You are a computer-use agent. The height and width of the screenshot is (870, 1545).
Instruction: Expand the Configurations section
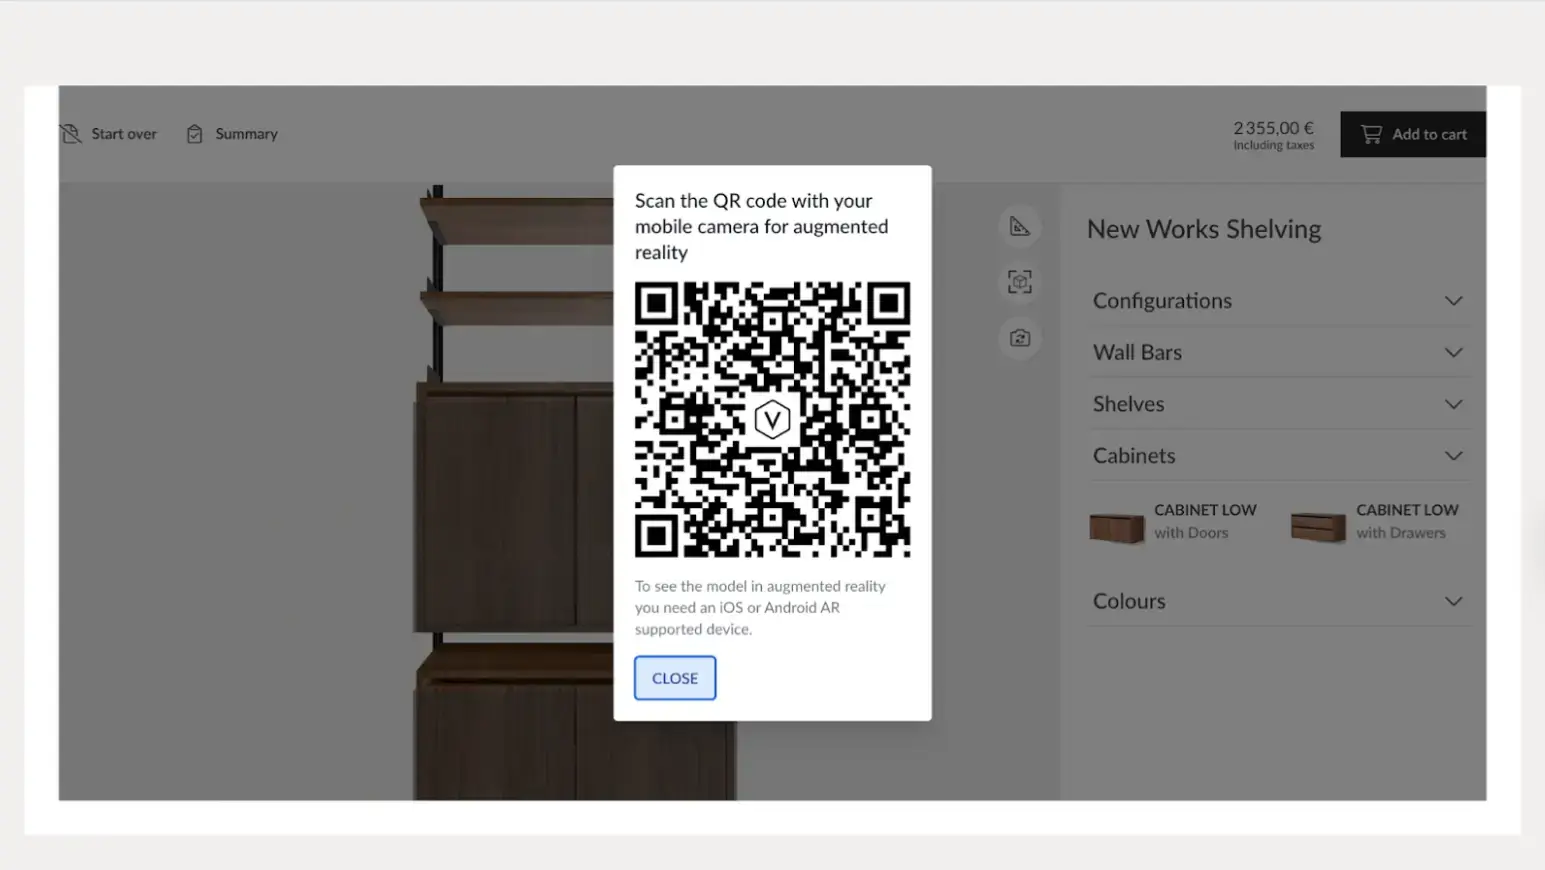pyautogui.click(x=1279, y=301)
